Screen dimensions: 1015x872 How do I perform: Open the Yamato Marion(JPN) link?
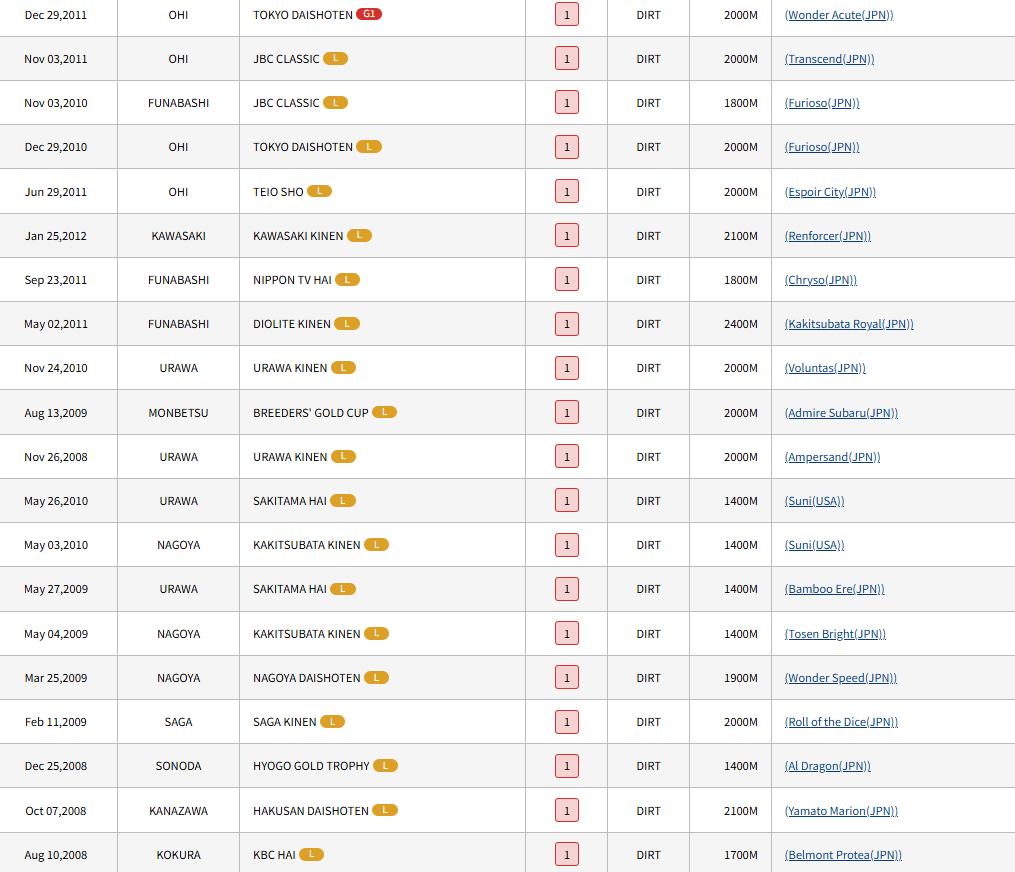point(842,811)
